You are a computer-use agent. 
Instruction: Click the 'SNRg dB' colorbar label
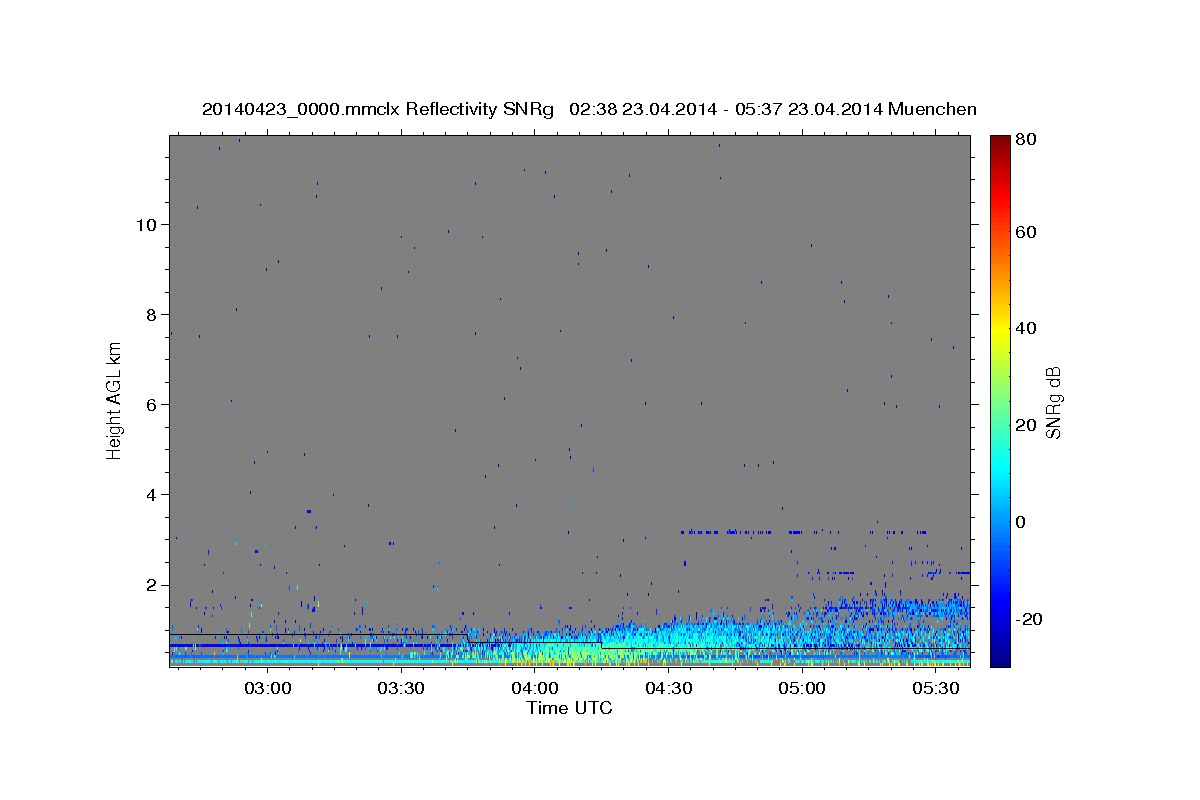[1053, 402]
